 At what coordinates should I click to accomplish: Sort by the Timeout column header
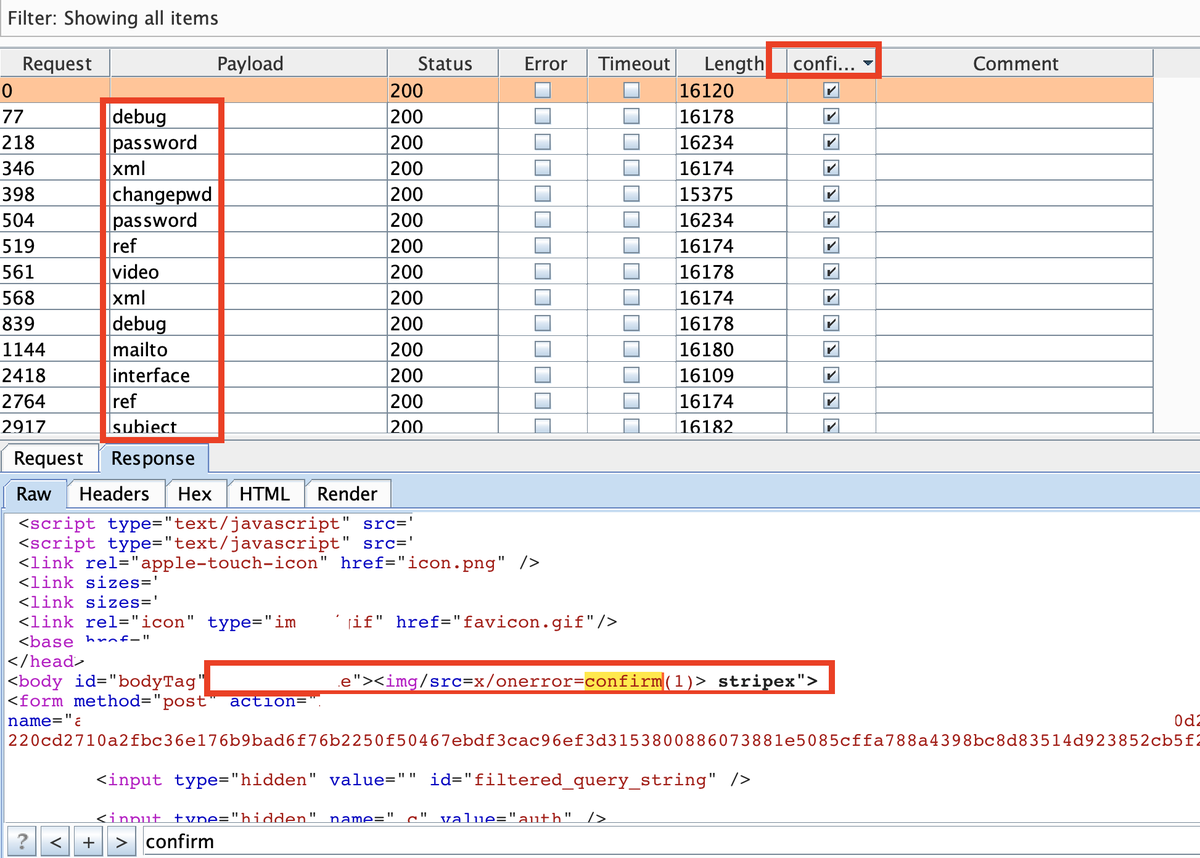tap(634, 63)
